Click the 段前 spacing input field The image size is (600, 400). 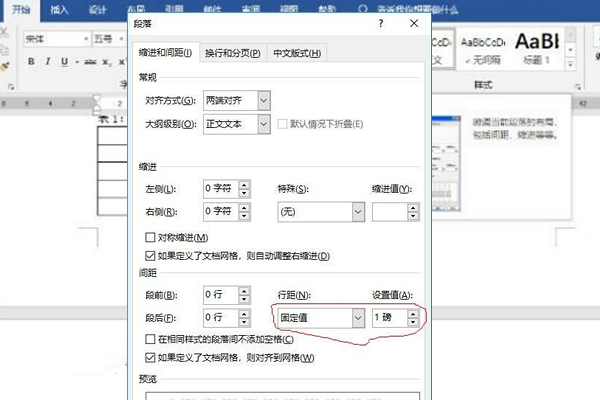point(221,295)
